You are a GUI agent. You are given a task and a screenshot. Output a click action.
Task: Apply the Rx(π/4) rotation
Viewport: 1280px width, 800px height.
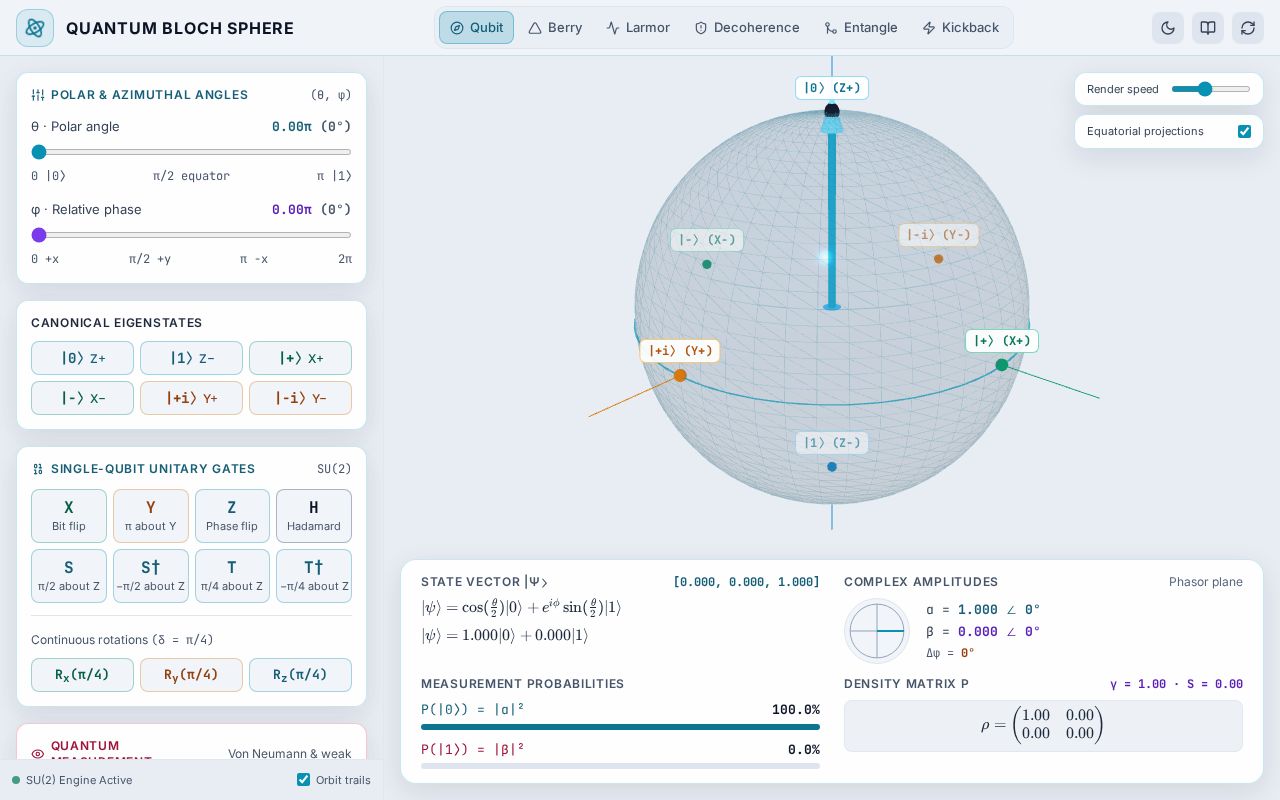(82, 675)
